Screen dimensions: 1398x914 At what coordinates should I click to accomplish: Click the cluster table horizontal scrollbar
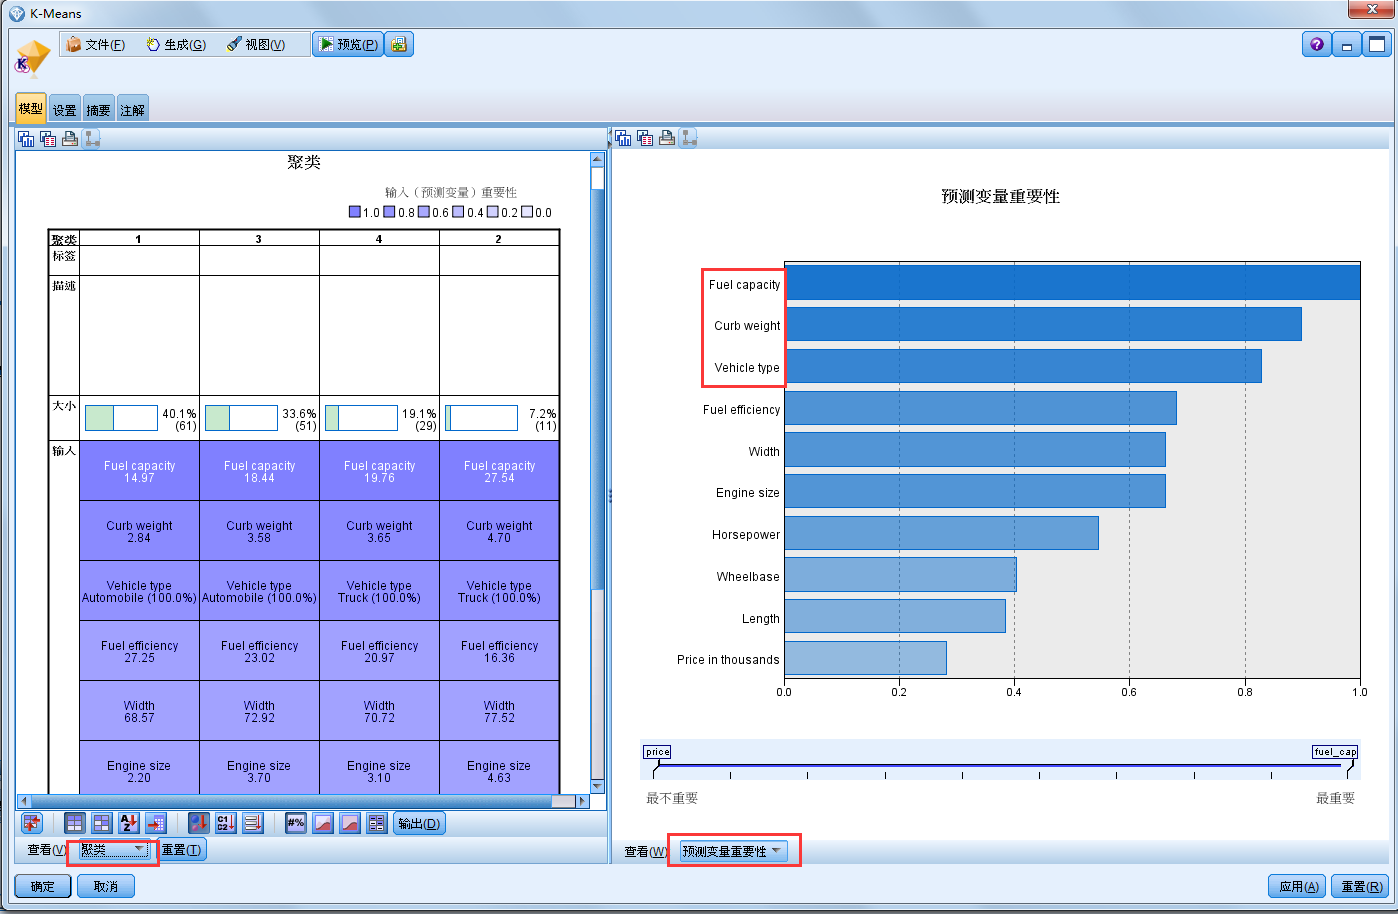[x=304, y=801]
